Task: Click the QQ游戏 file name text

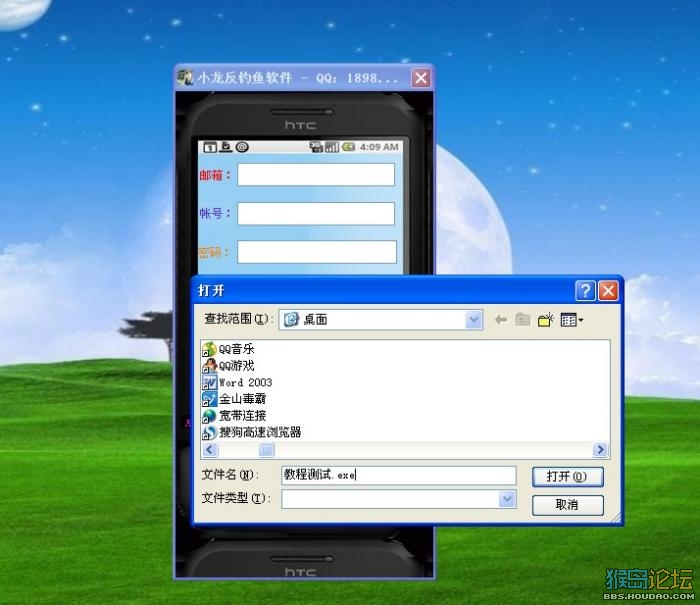Action: (237, 366)
